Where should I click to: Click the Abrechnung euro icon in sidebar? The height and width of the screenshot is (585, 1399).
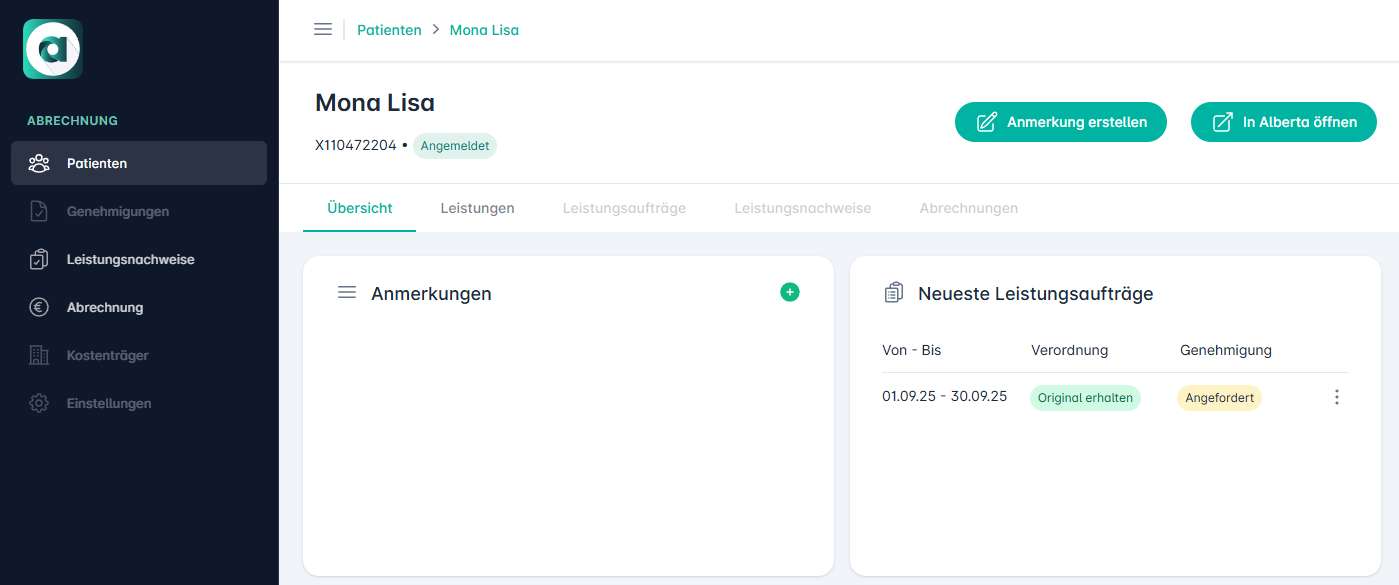[39, 308]
